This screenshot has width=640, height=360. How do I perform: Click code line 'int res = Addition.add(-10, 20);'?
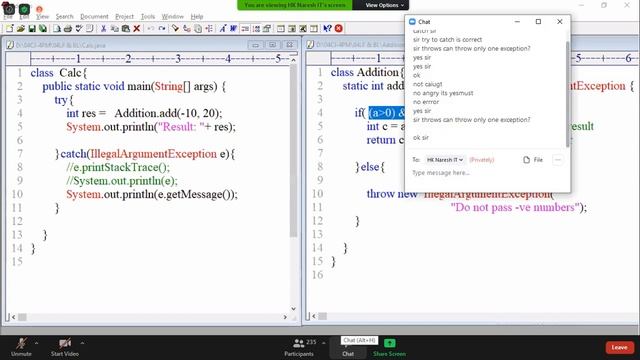point(144,113)
